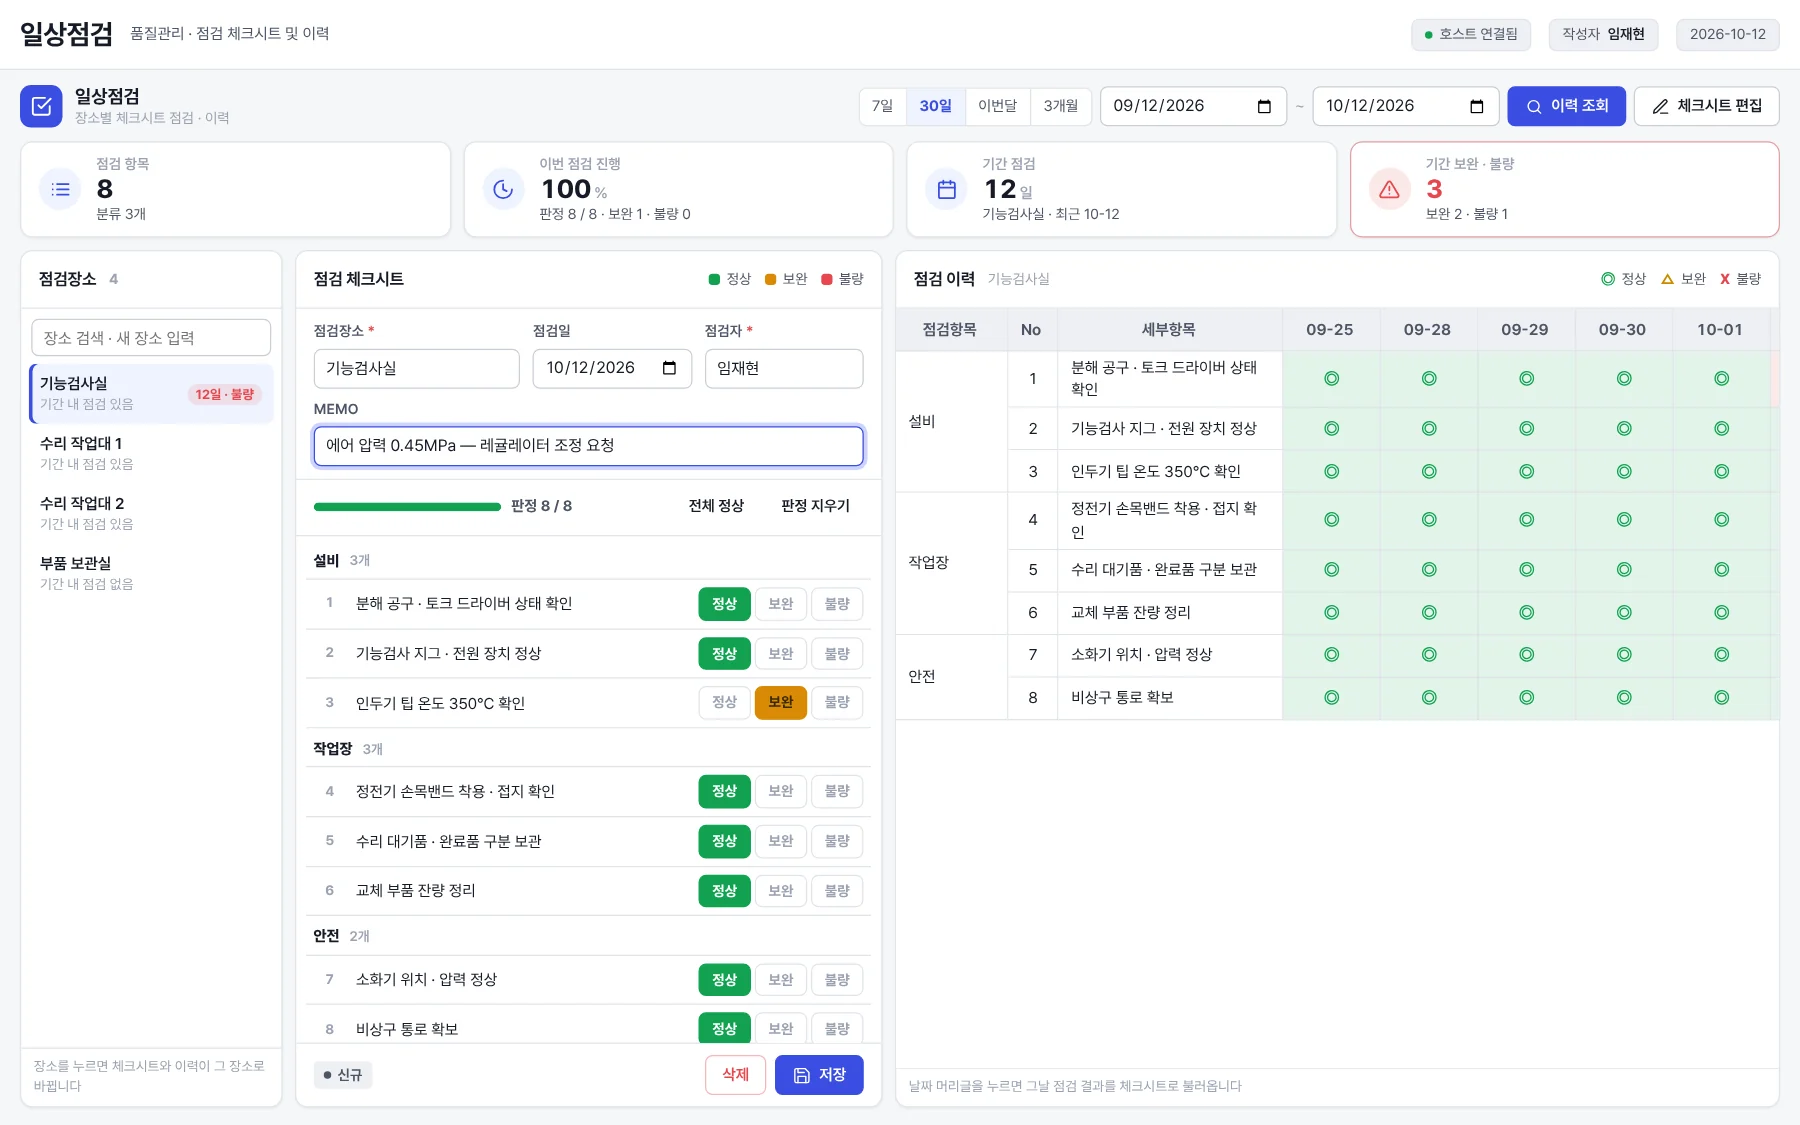This screenshot has height=1125, width=1800.
Task: Open 체크시트 편집 editor
Action: pos(1707,106)
